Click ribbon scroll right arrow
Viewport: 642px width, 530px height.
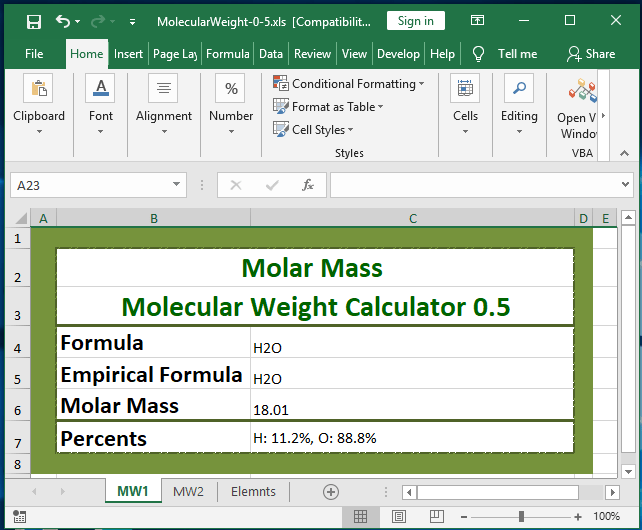coord(604,116)
